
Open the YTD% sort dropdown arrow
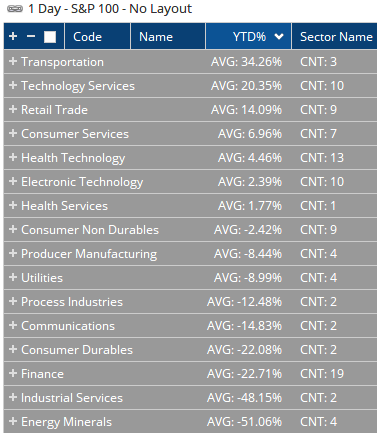click(279, 36)
